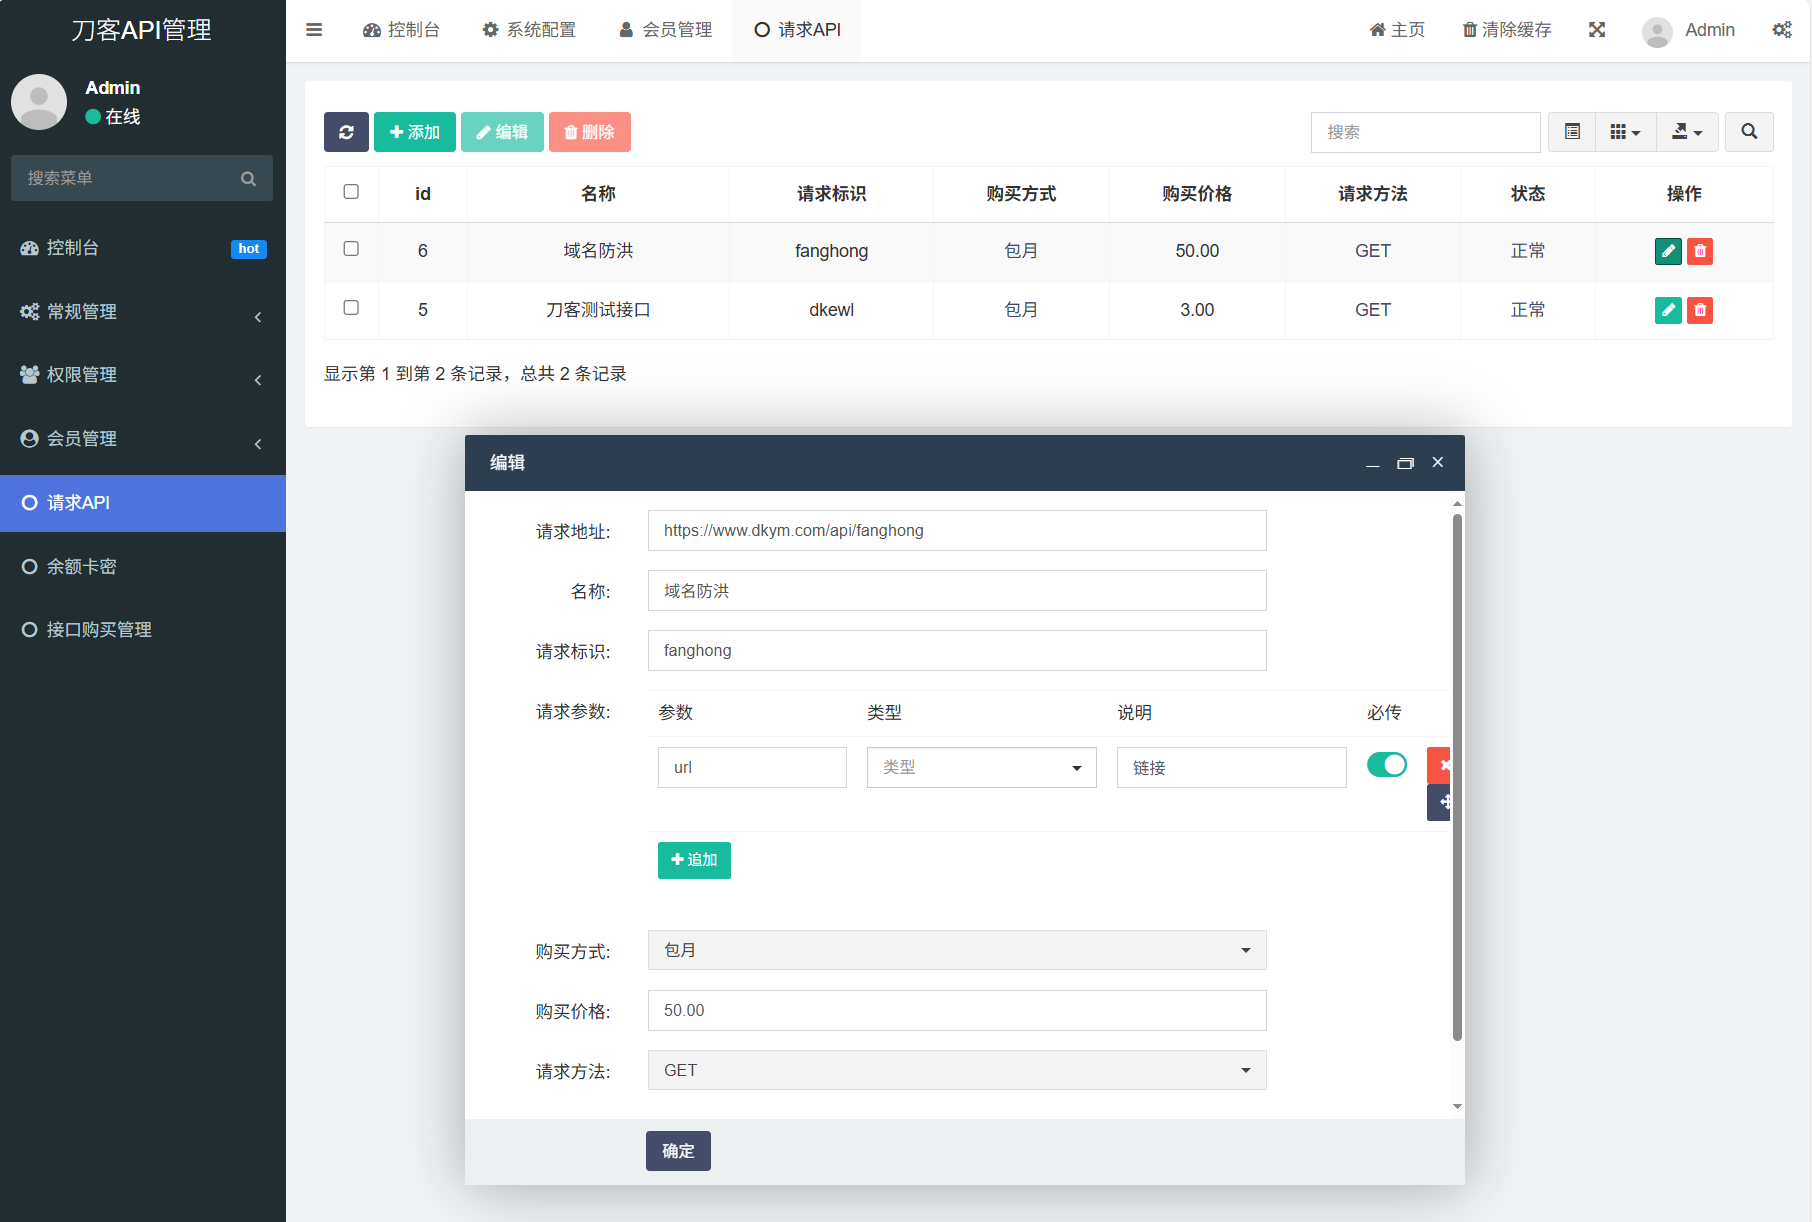1812x1222 pixels.
Task: Expand the 常规管理 sidebar section
Action: click(141, 311)
